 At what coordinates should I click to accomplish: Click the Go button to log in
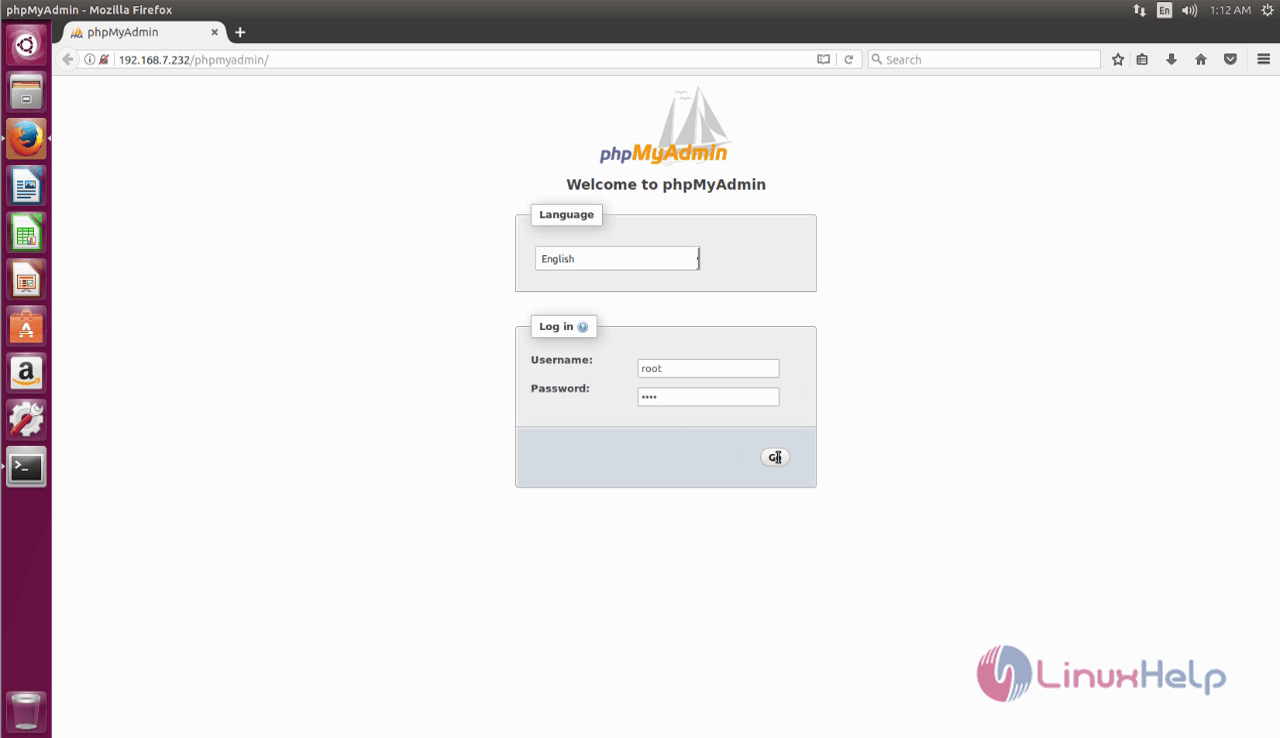(775, 457)
